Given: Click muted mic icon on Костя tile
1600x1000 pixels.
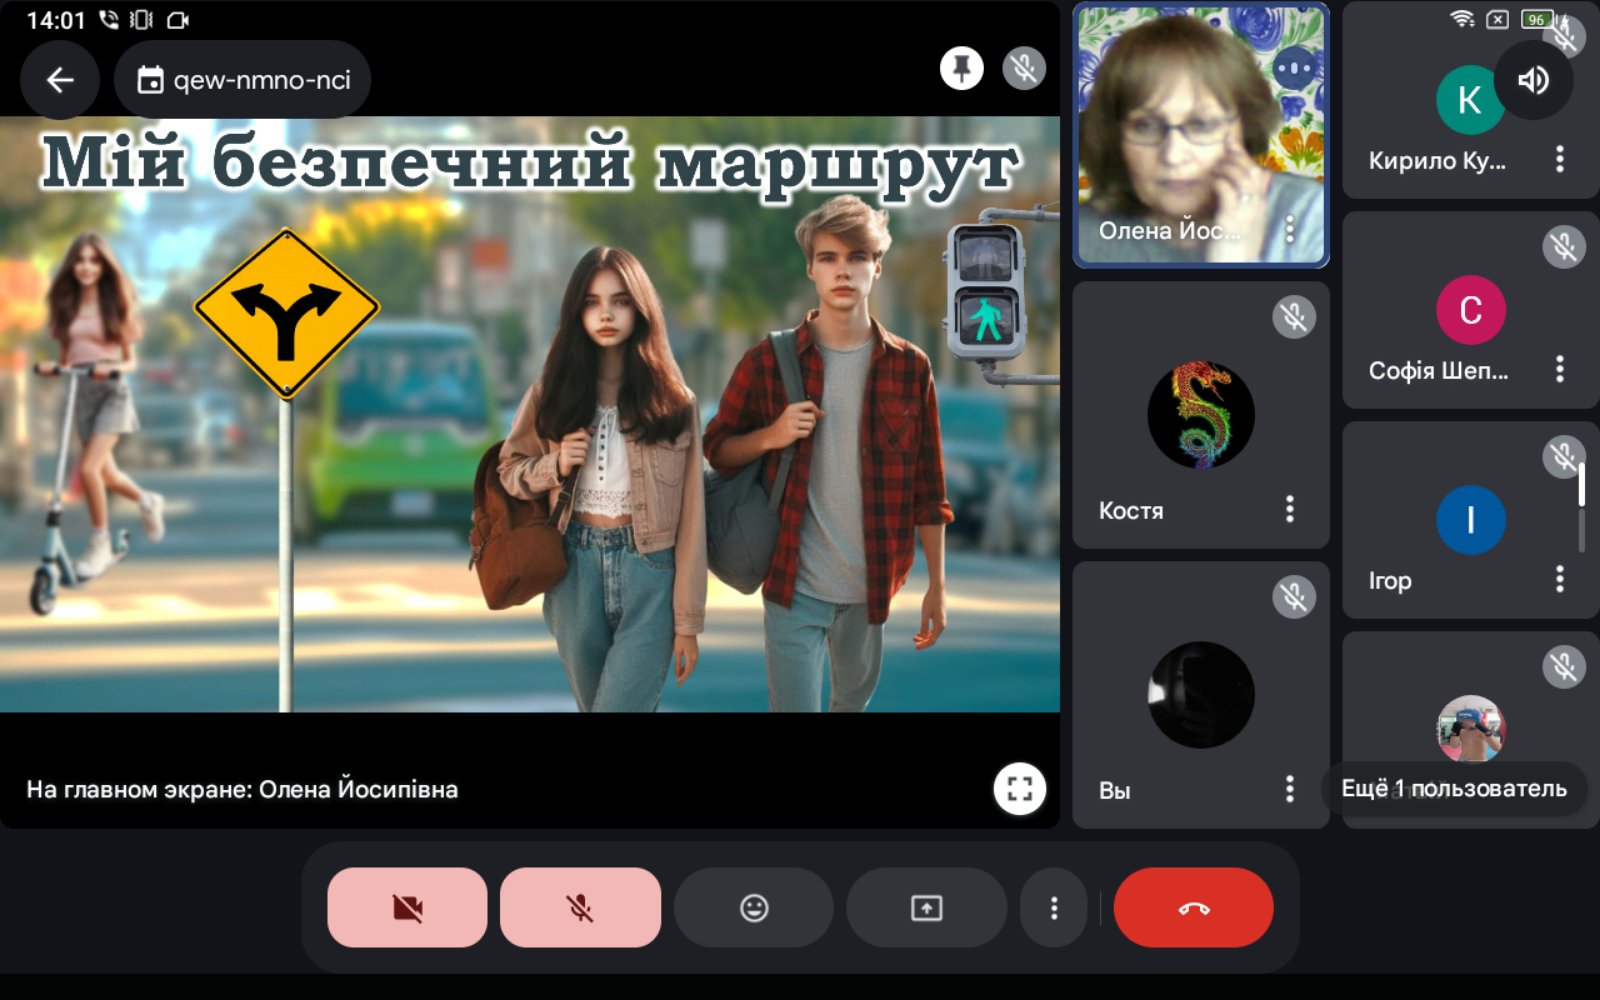Looking at the screenshot, I should (x=1294, y=317).
